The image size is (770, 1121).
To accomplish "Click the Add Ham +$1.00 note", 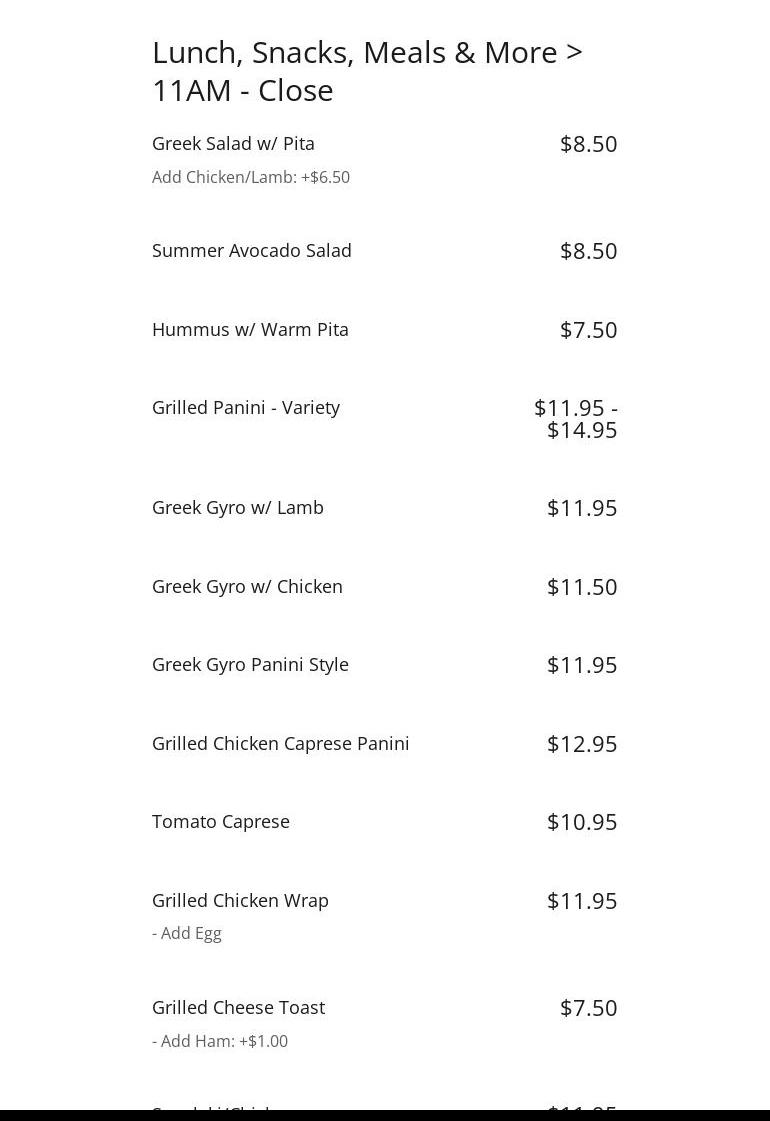I will coord(220,1042).
